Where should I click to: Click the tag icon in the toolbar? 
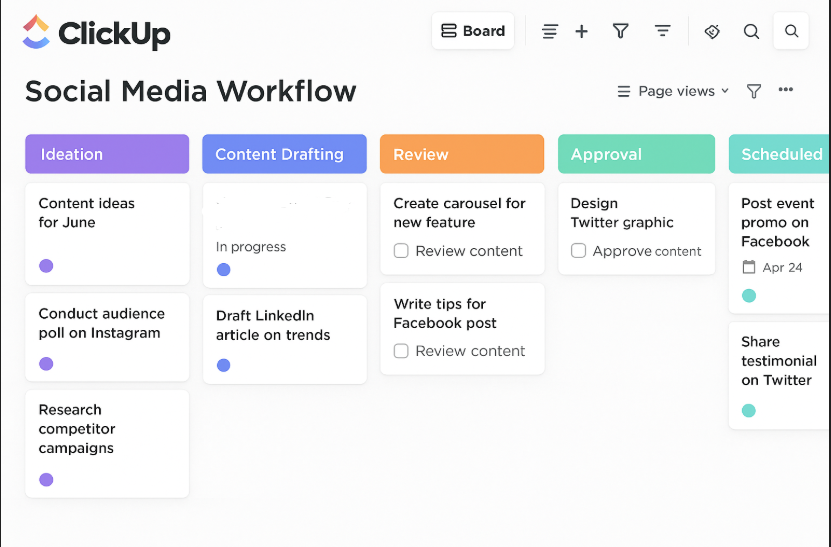coord(712,32)
